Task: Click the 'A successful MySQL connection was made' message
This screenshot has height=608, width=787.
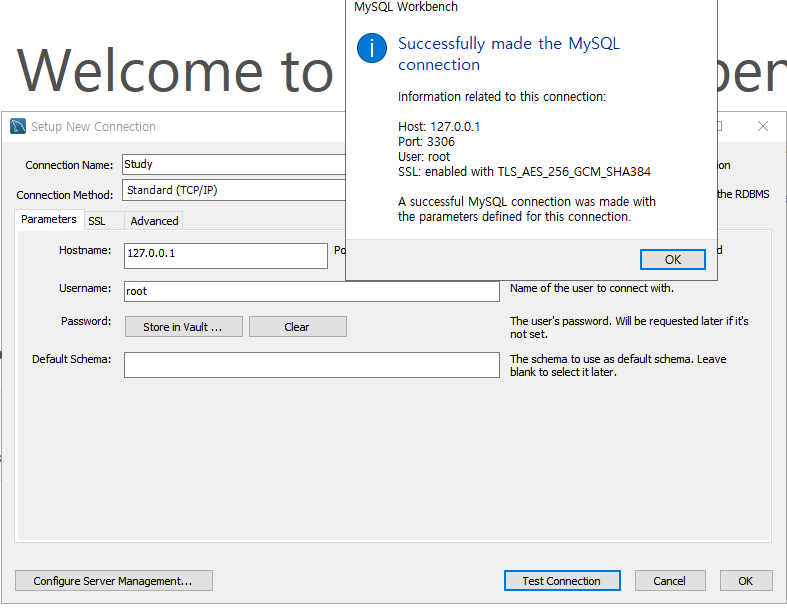Action: 527,209
